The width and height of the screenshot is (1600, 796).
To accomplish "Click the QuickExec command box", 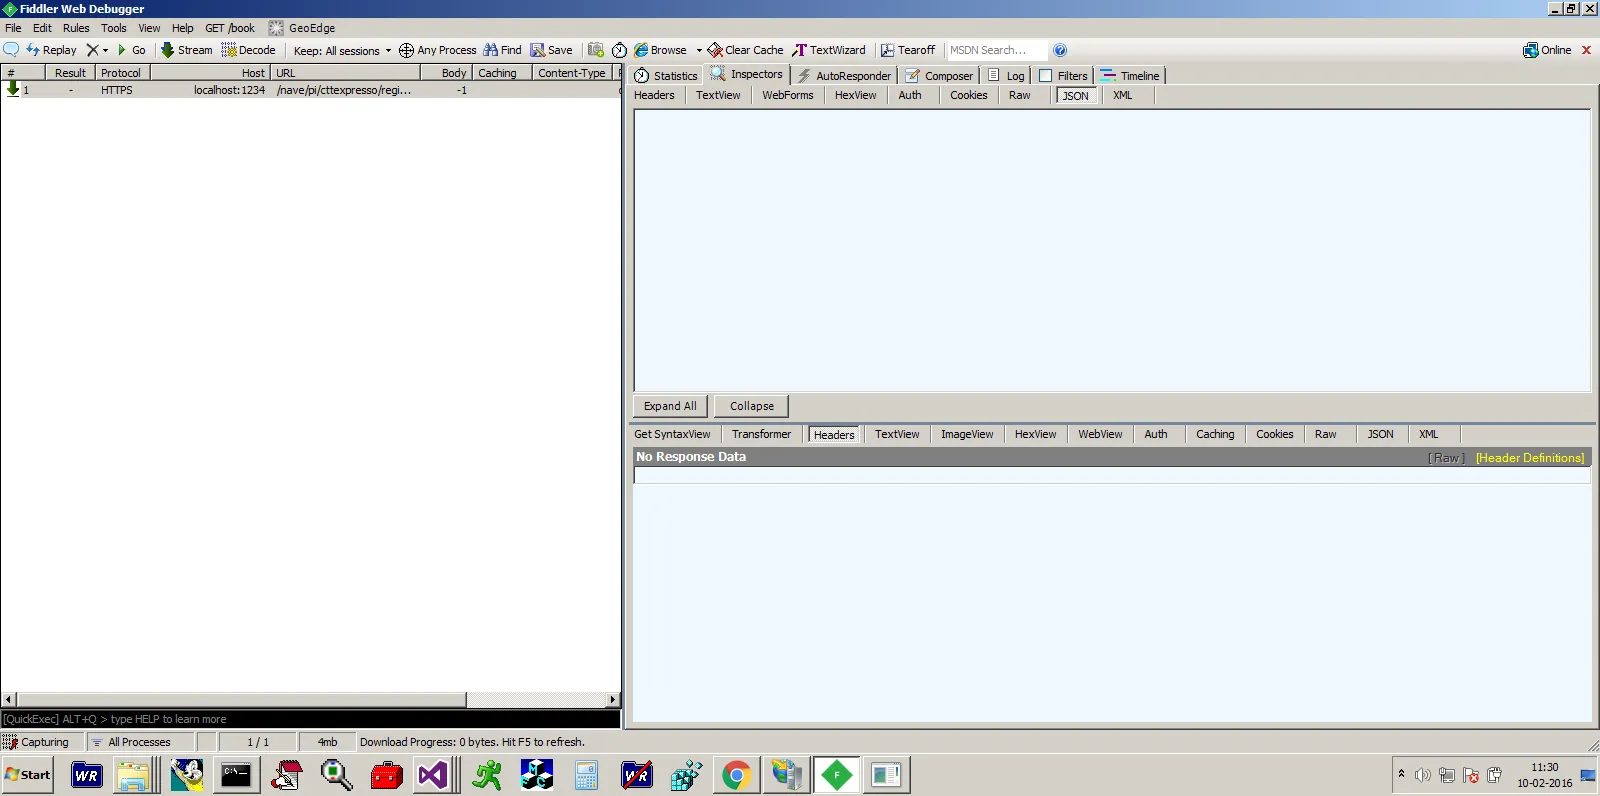I will coord(310,719).
